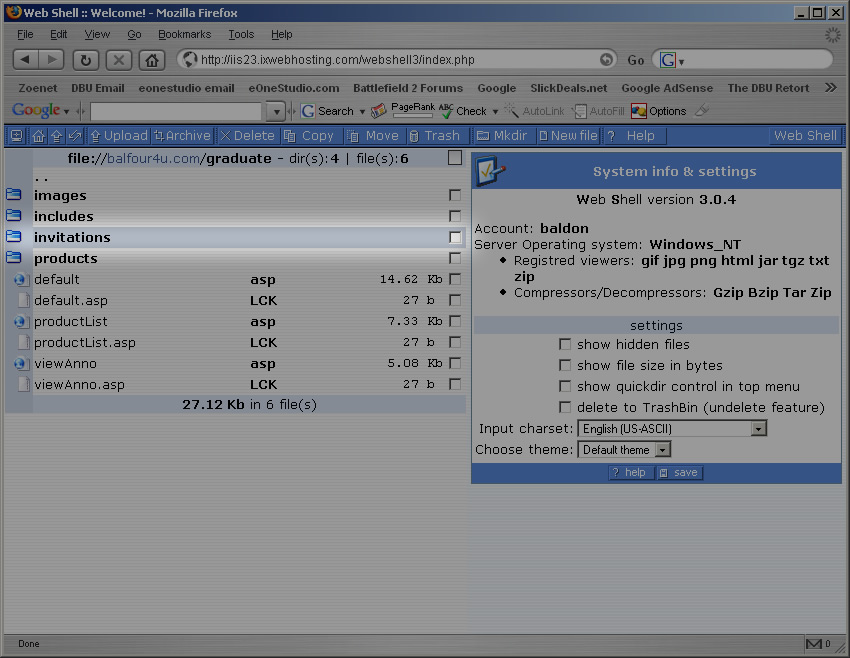Toggle delete to TrashBin checkbox

coord(565,408)
